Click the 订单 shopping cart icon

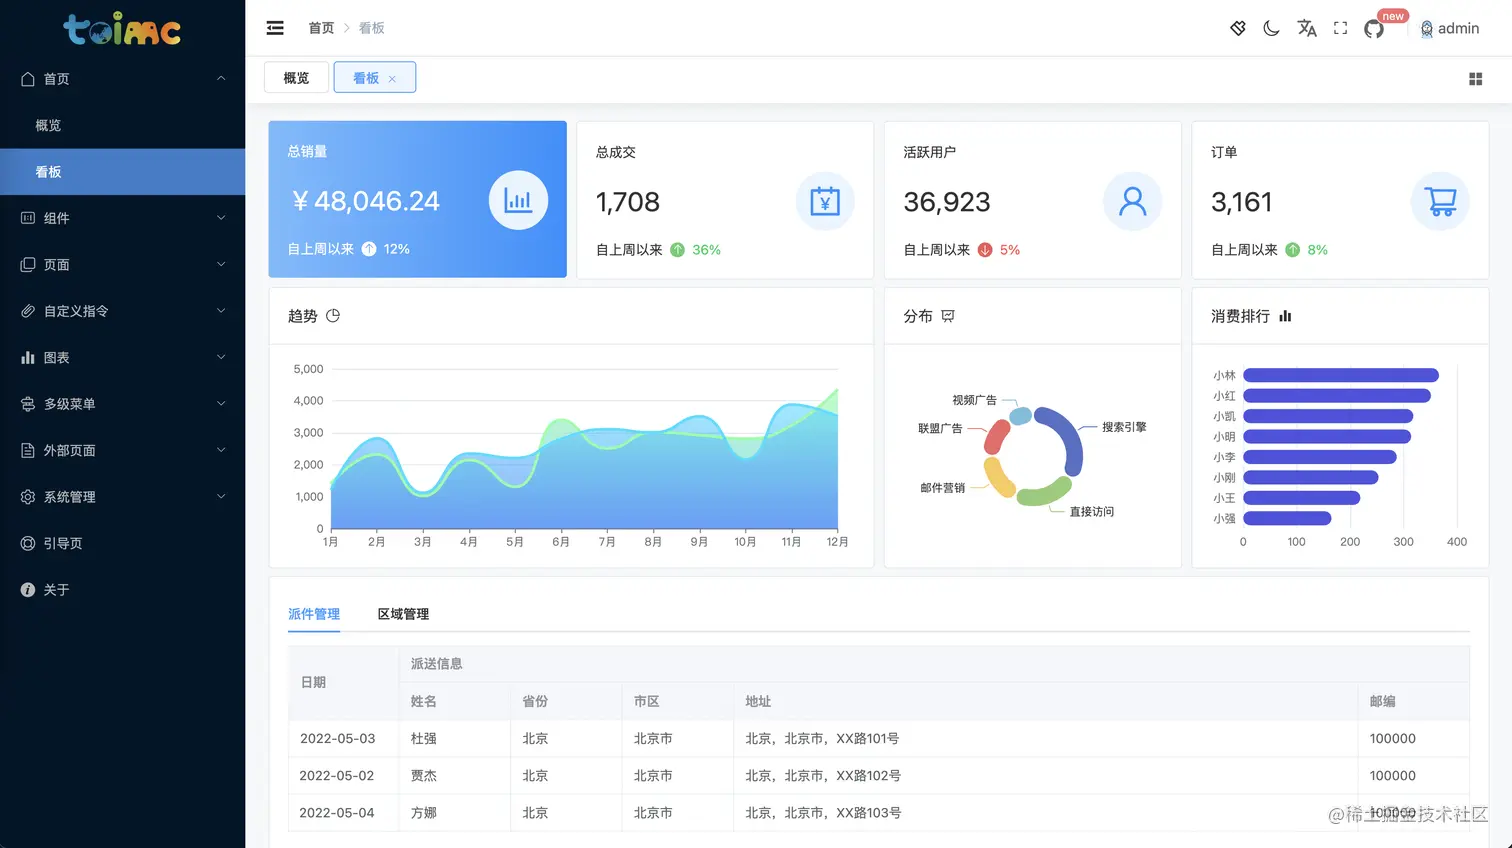(x=1440, y=201)
